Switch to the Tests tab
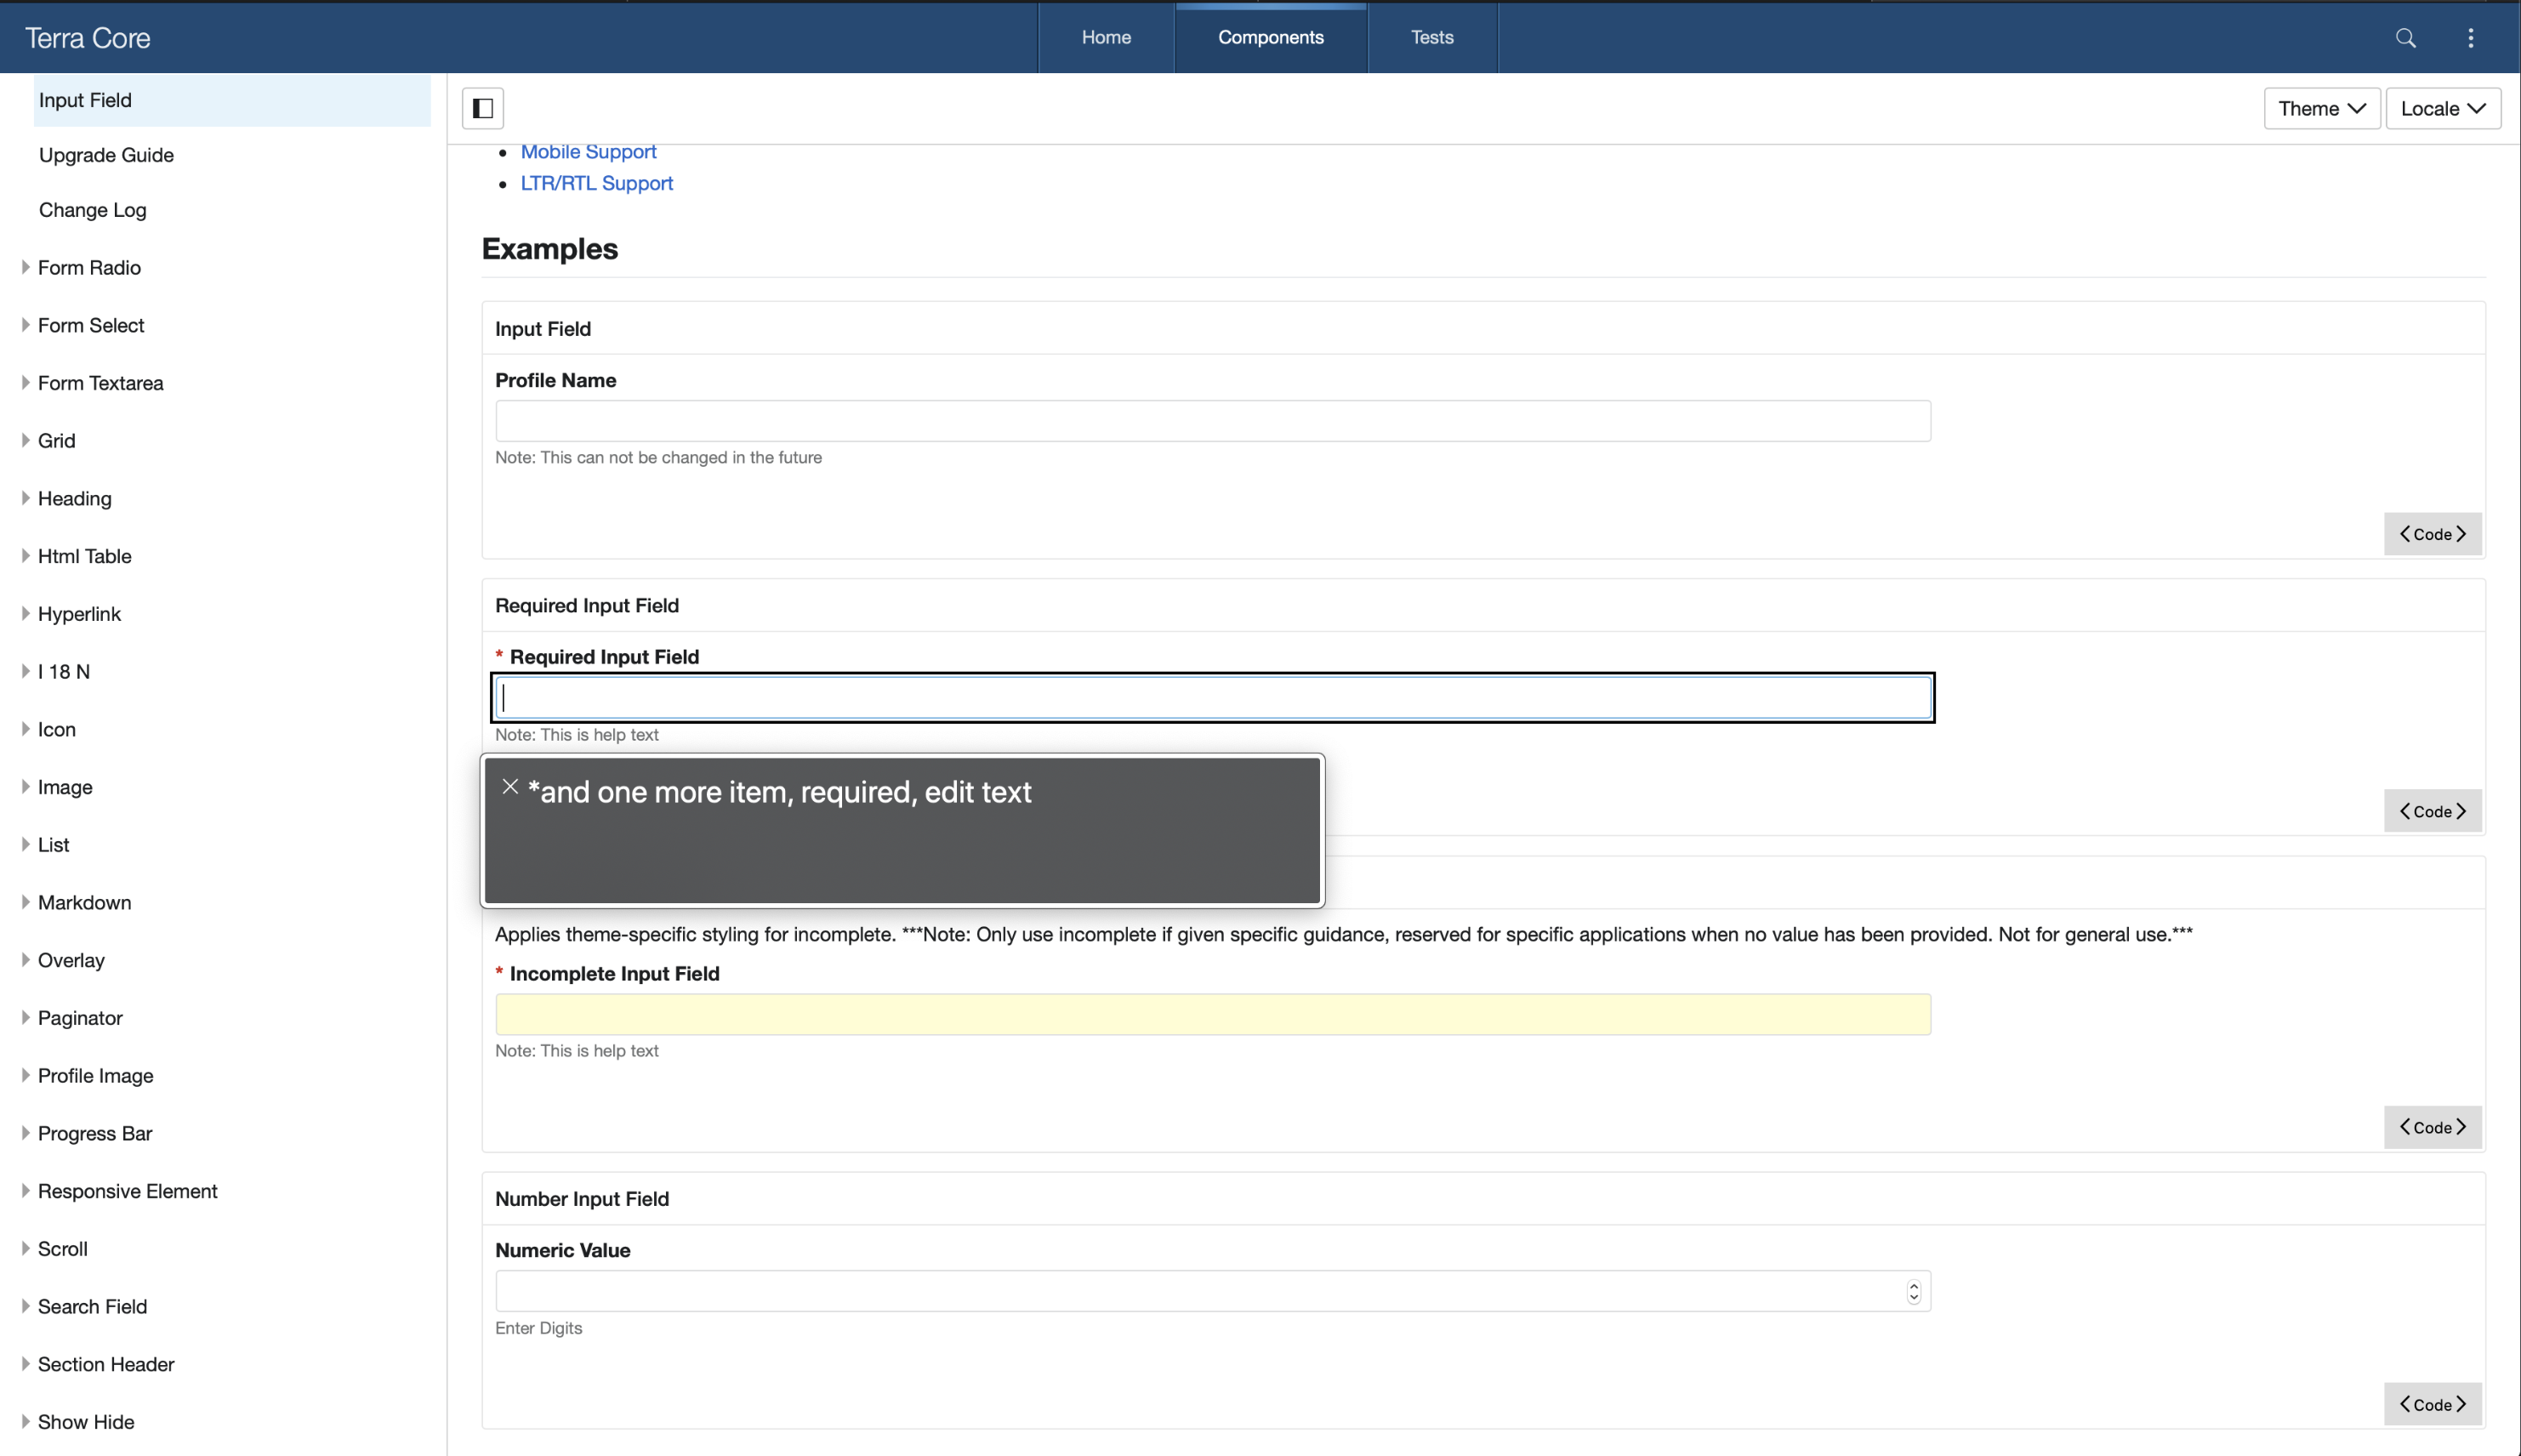The image size is (2521, 1456). [1431, 37]
